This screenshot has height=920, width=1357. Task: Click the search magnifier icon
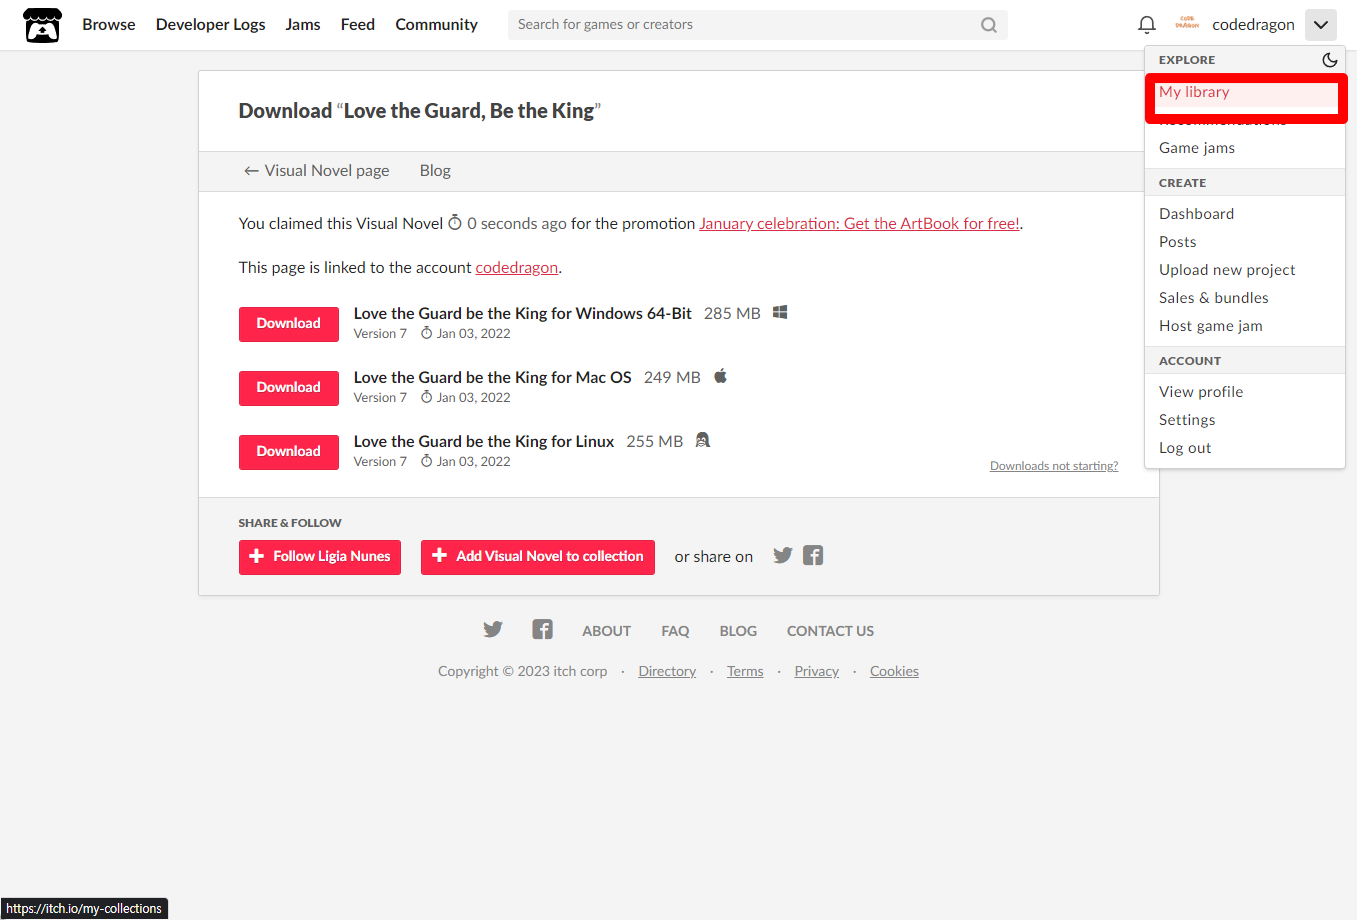[x=989, y=25]
